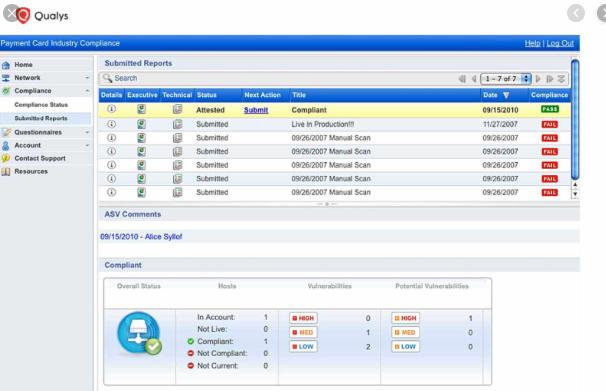The height and width of the screenshot is (391, 606).
Task: Go to last page of reports
Action: pyautogui.click(x=550, y=79)
